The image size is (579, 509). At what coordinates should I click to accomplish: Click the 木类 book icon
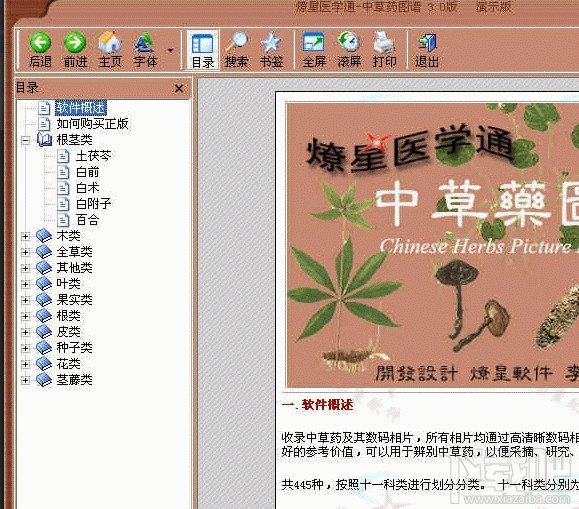[44, 235]
